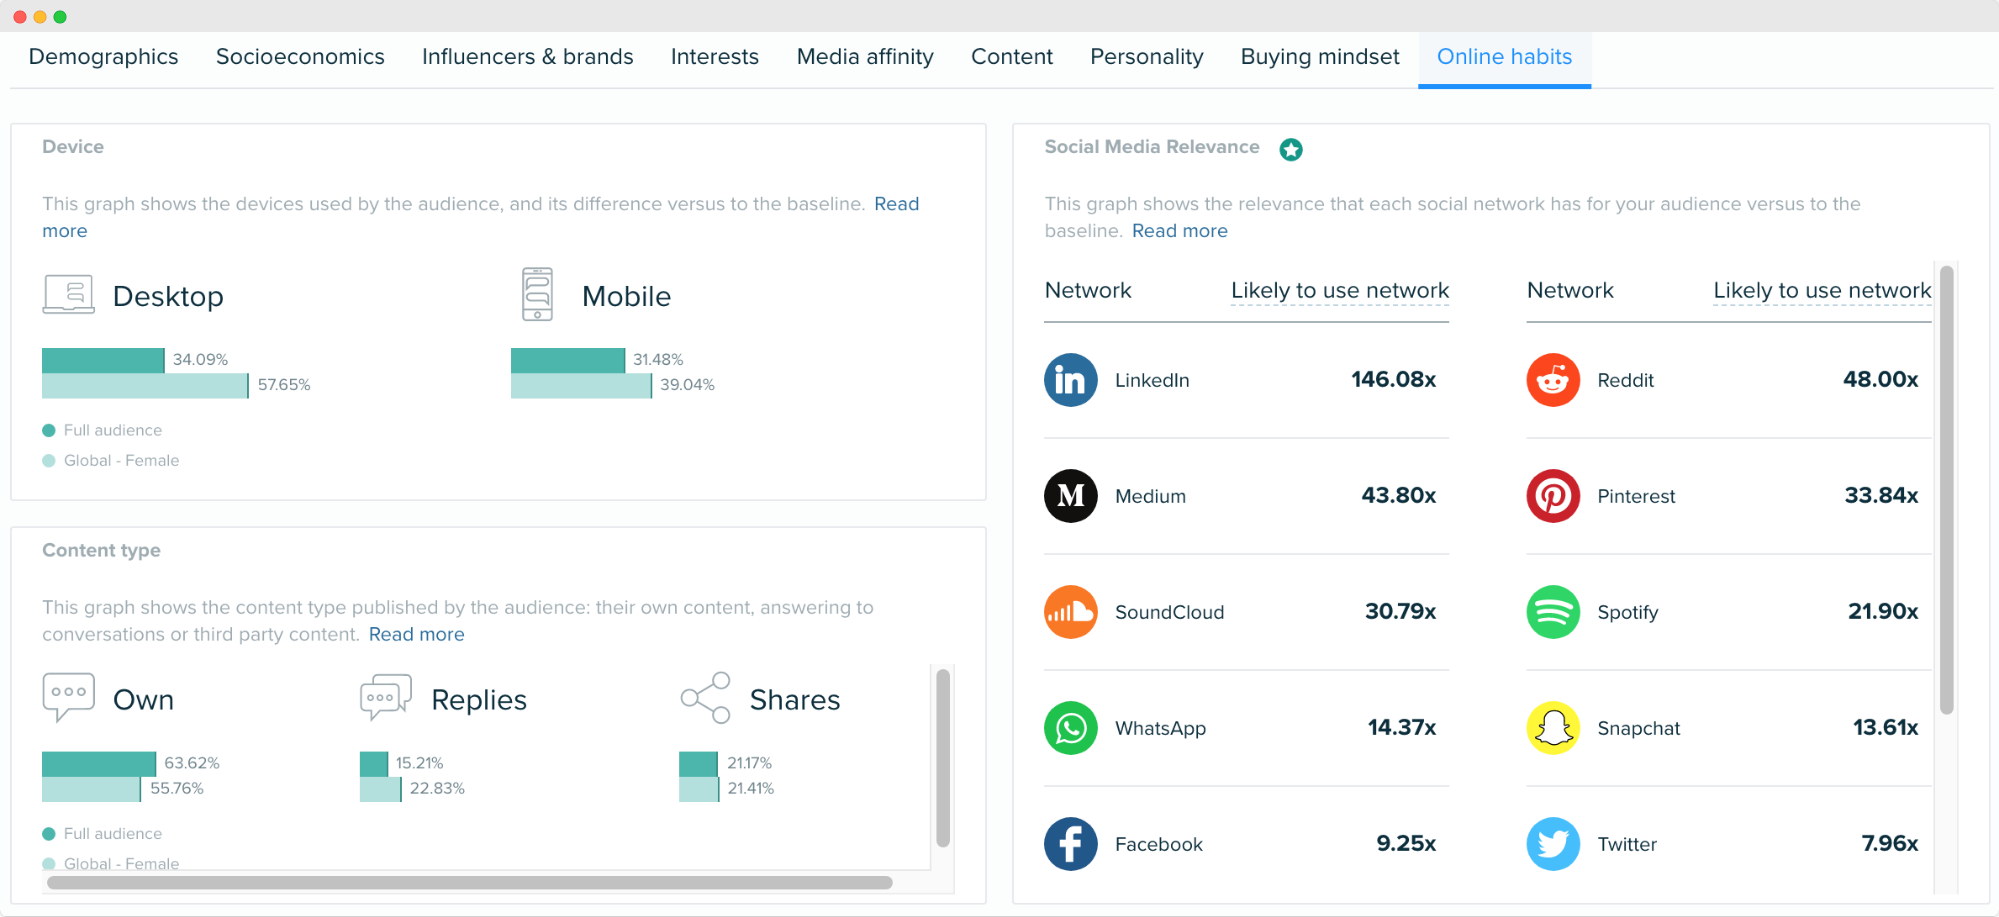
Task: Follow Read more link in Social Media Relevance
Action: tap(1180, 231)
